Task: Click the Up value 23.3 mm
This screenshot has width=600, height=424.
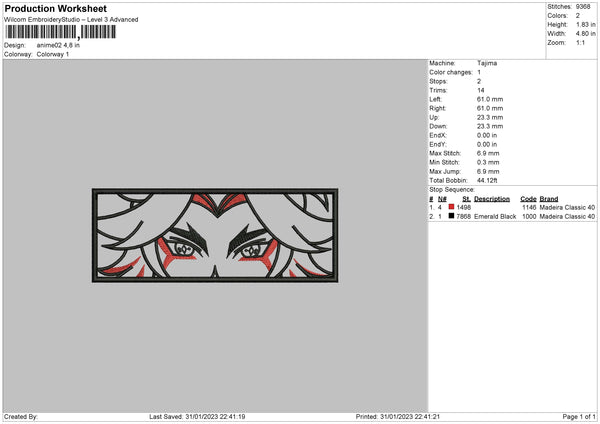Action: pyautogui.click(x=490, y=117)
